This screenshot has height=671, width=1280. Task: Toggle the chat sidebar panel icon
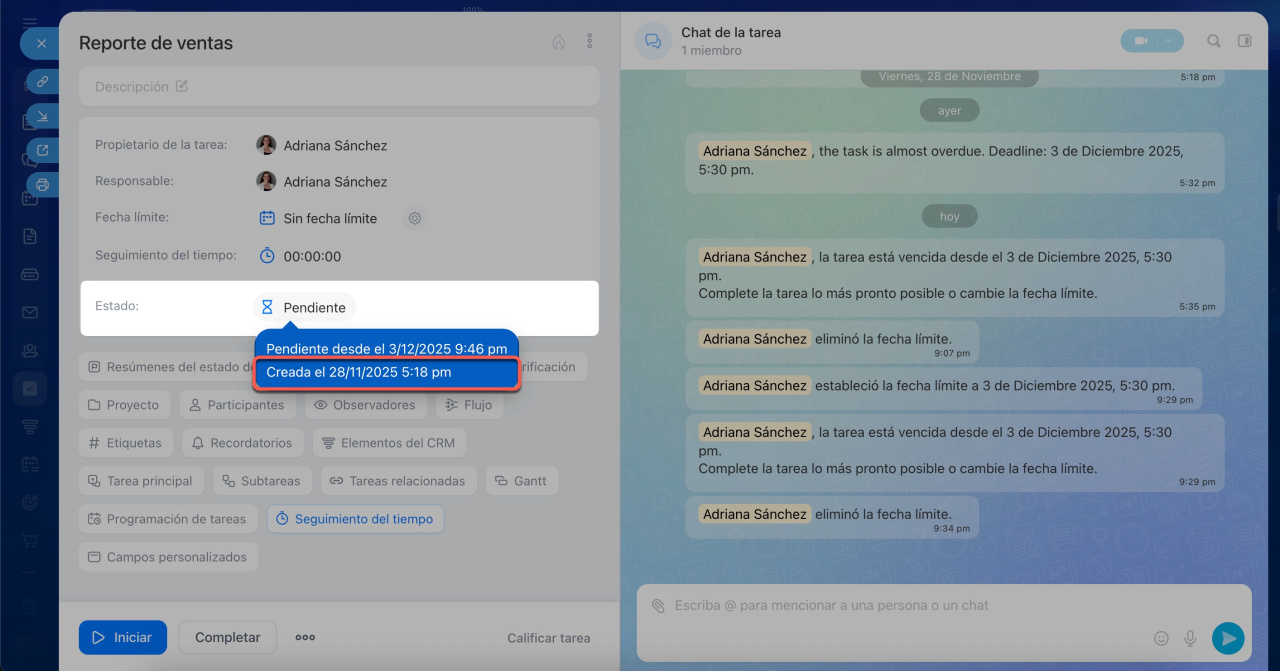(x=1244, y=41)
